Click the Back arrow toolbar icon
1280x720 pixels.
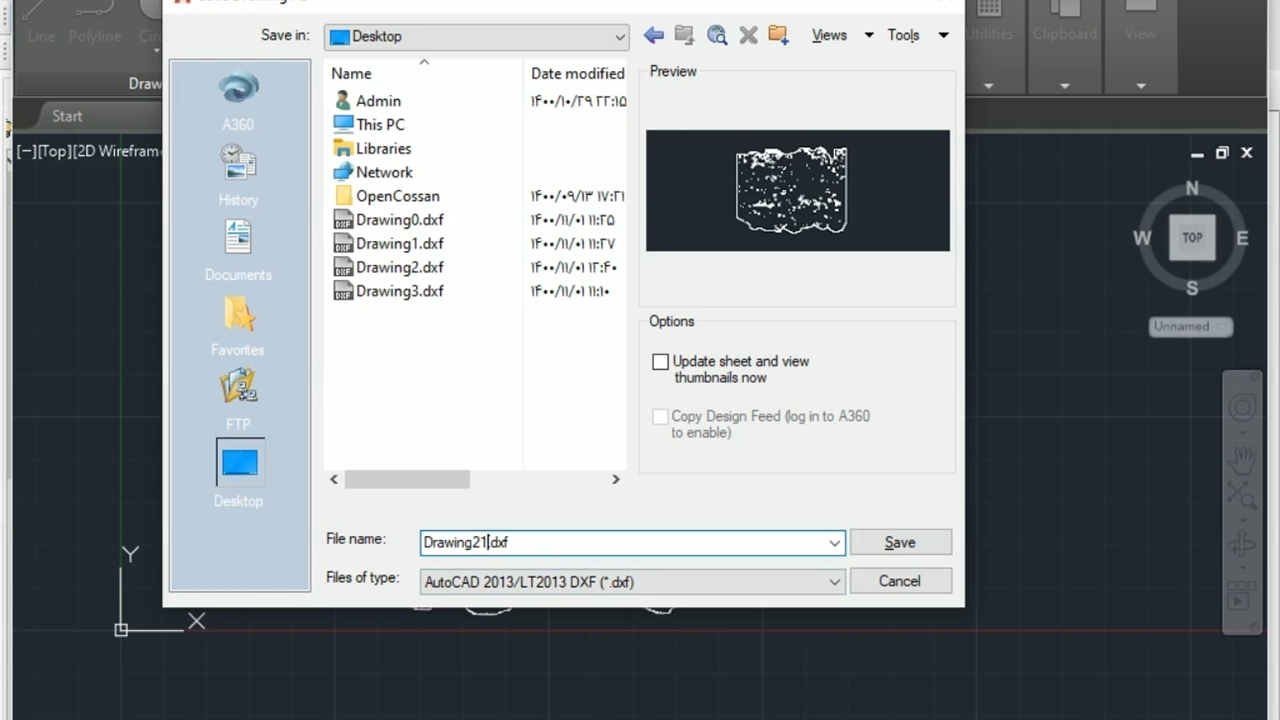(654, 36)
